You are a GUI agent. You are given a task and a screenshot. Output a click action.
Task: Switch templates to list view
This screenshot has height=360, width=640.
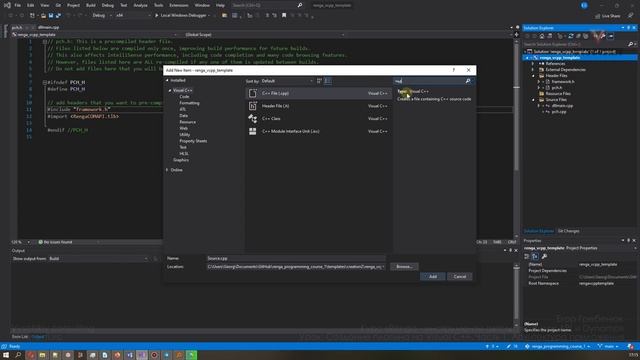[327, 81]
